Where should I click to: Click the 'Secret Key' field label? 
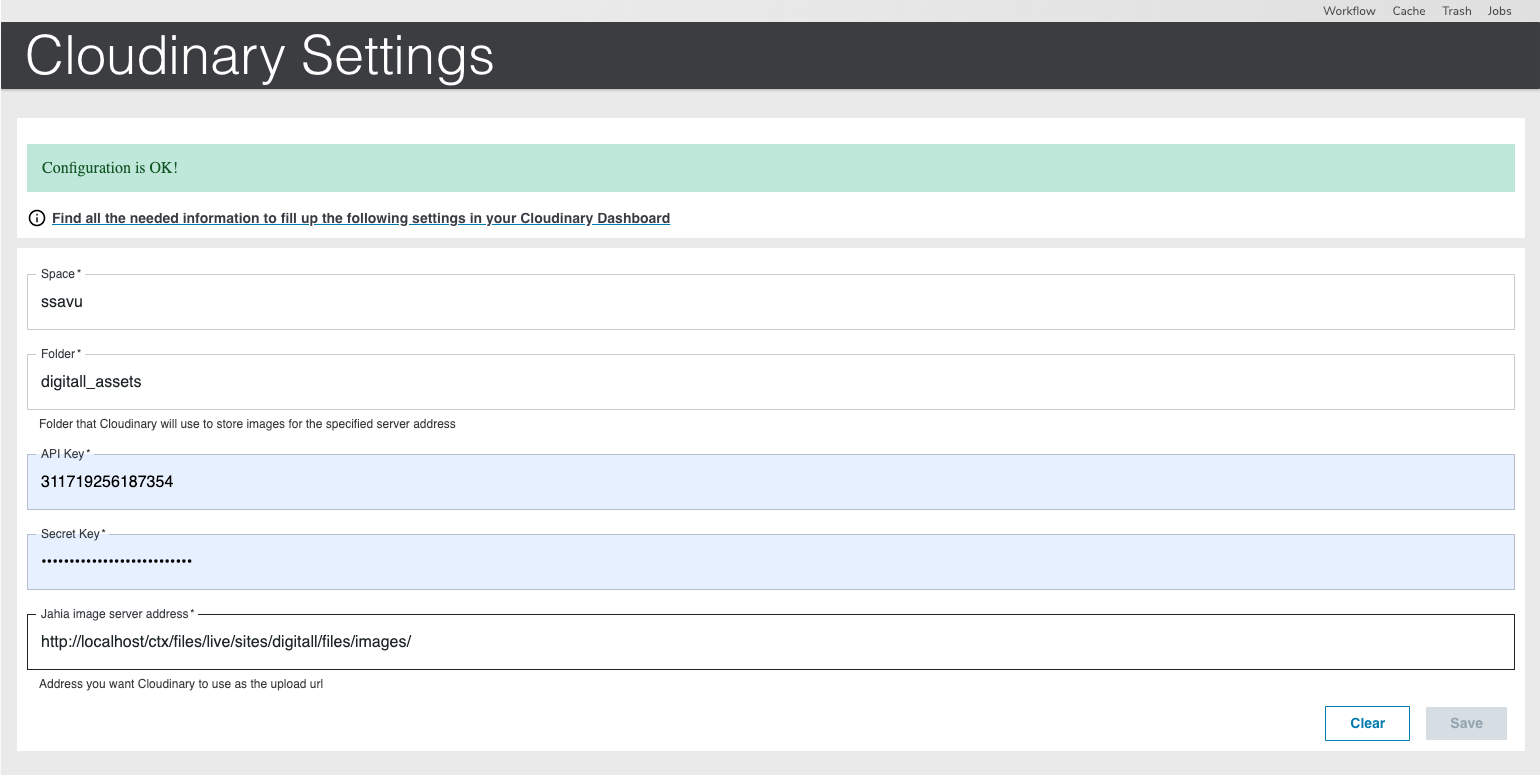click(x=72, y=534)
